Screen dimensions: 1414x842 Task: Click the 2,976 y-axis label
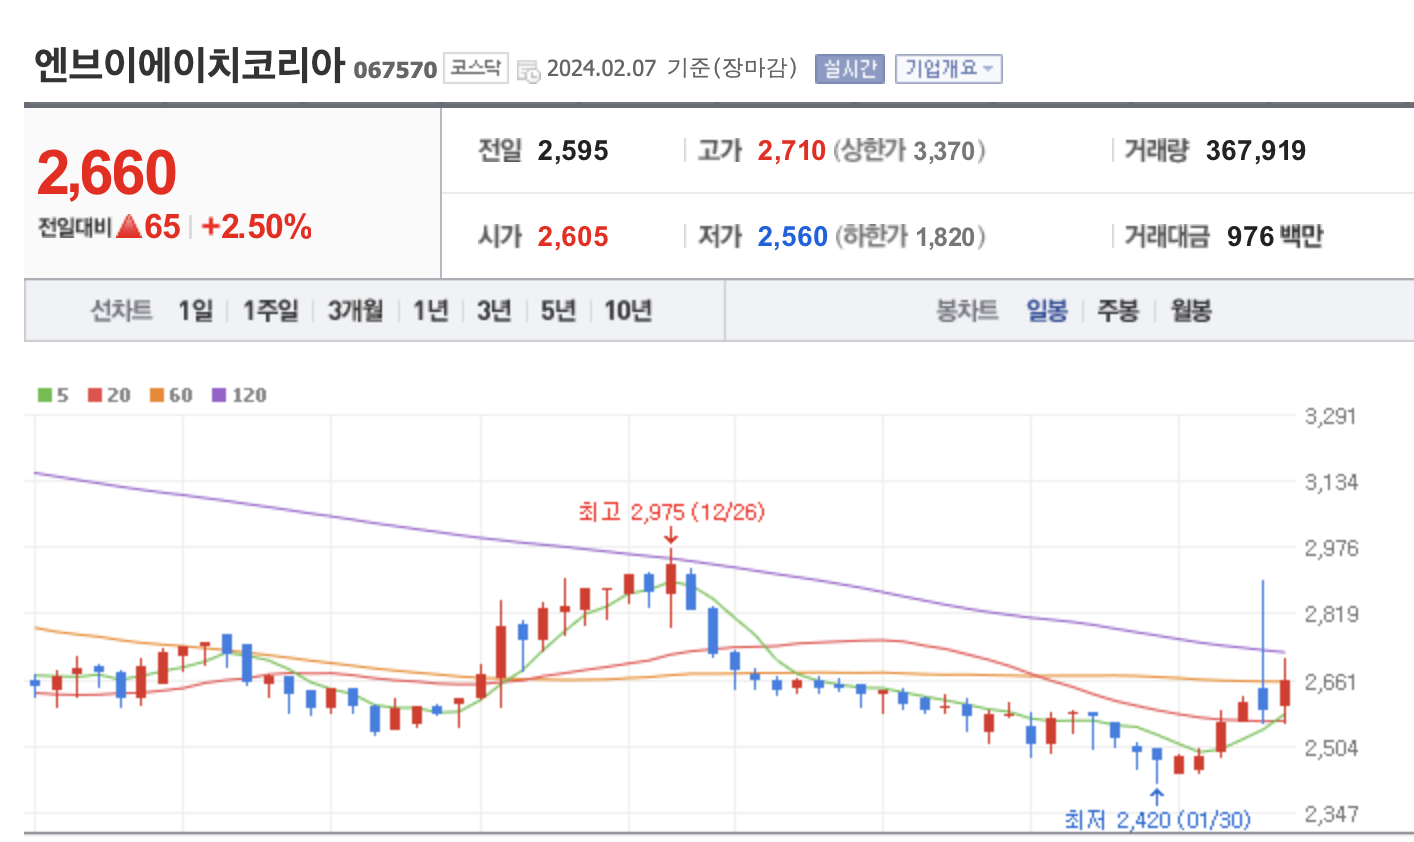tap(1331, 548)
